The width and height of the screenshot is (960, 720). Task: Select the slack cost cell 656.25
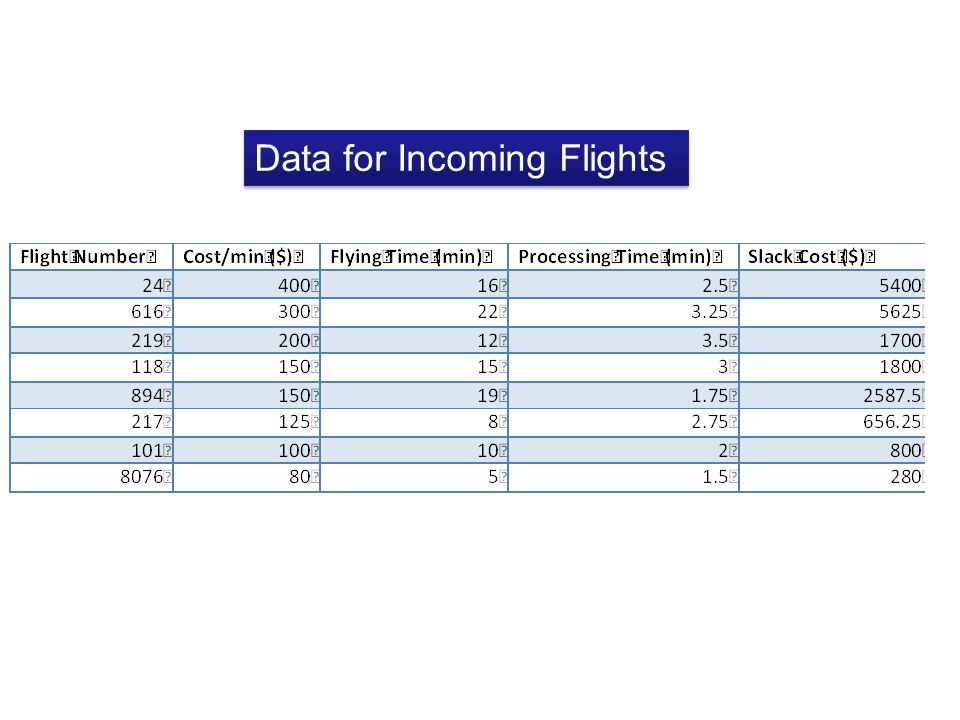coord(832,422)
